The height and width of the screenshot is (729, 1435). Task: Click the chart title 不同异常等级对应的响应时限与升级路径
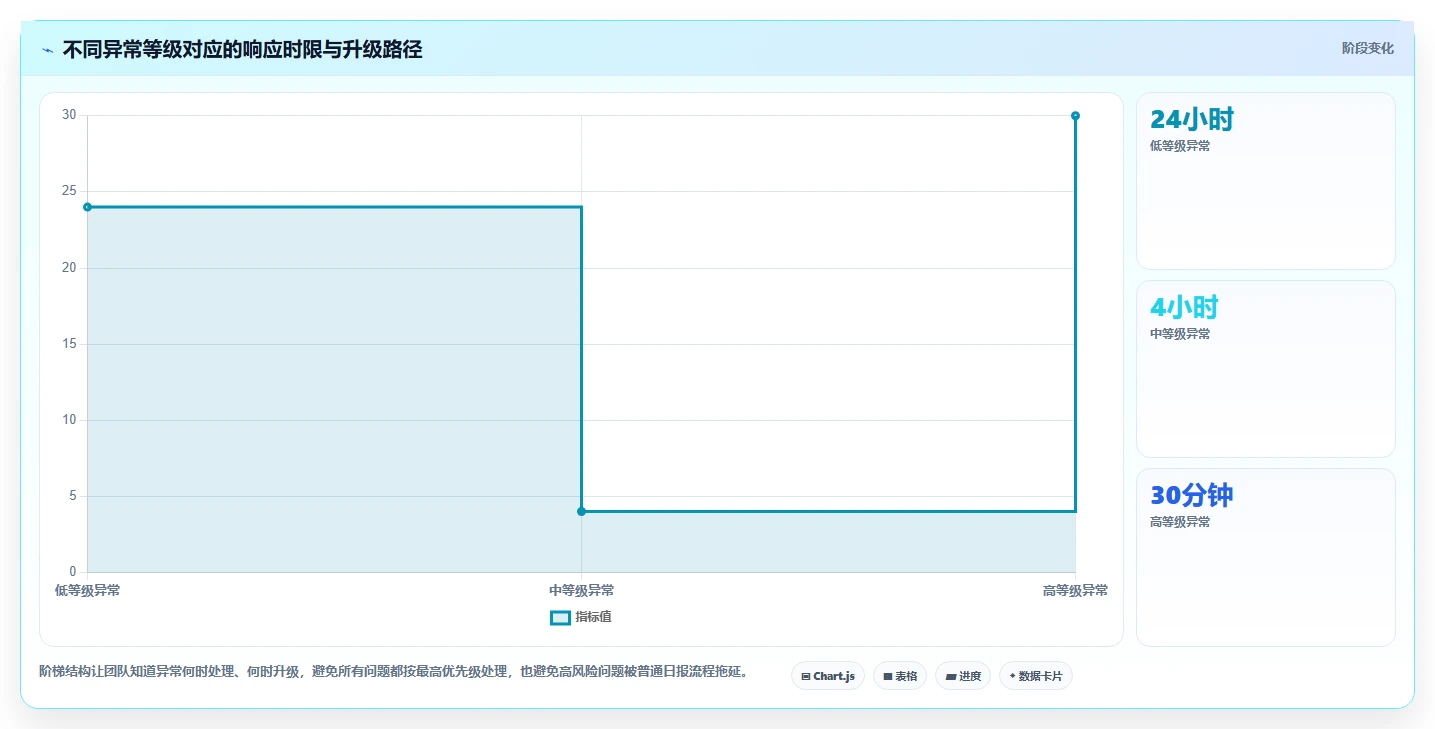point(242,50)
